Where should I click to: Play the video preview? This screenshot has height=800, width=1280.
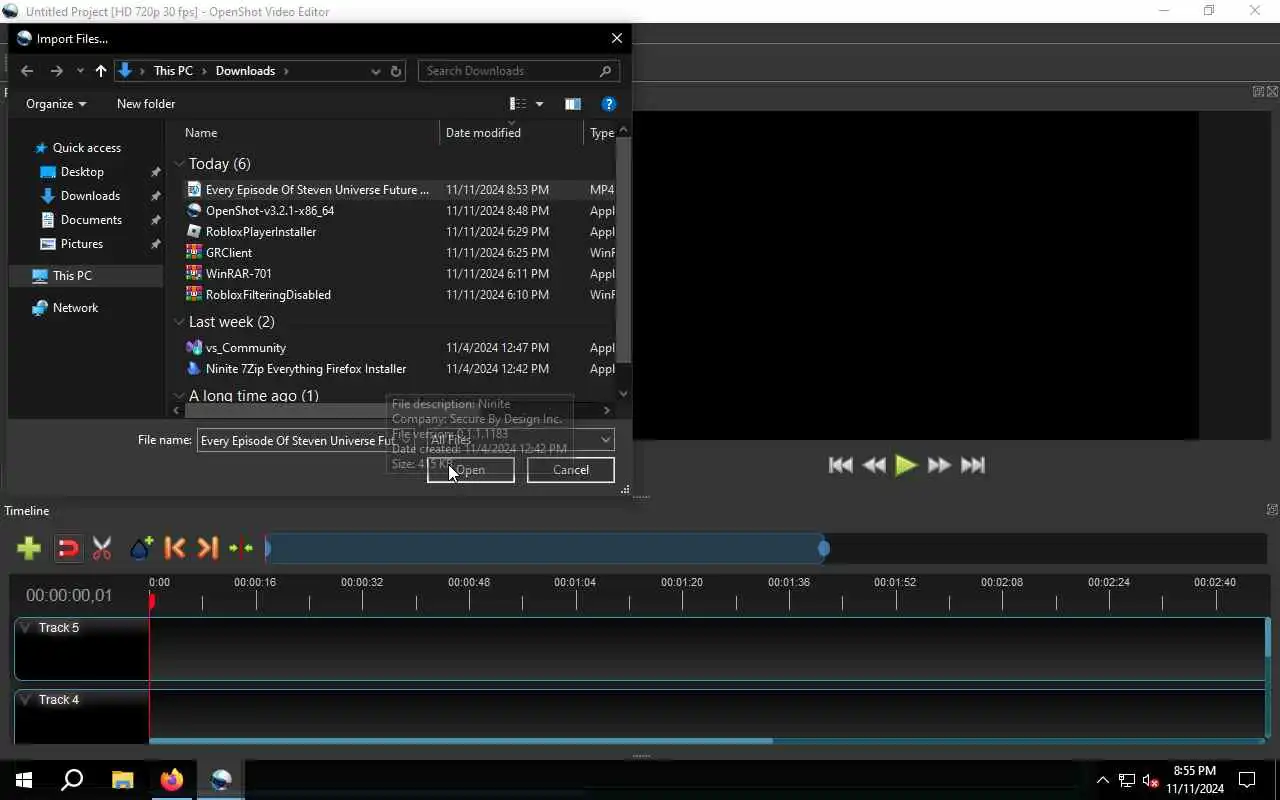[906, 465]
